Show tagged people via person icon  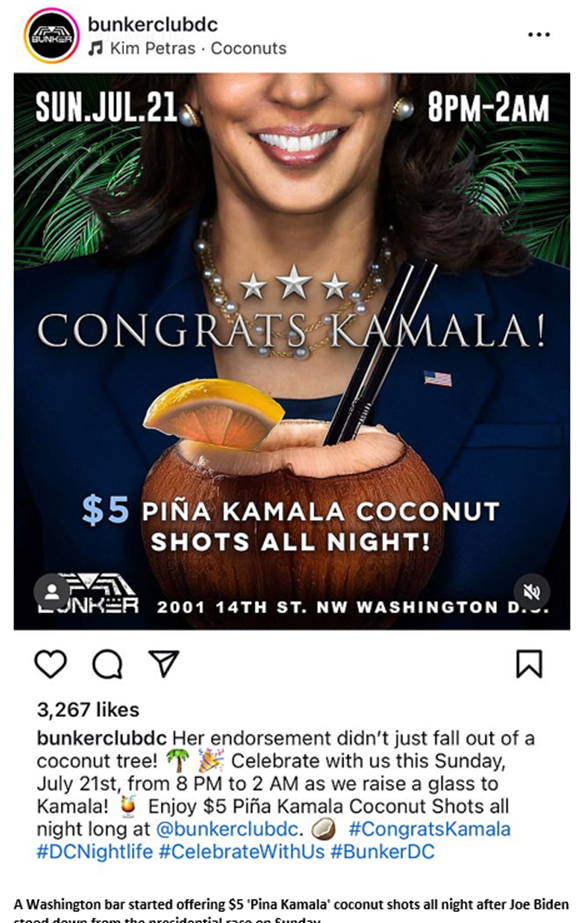pyautogui.click(x=52, y=592)
